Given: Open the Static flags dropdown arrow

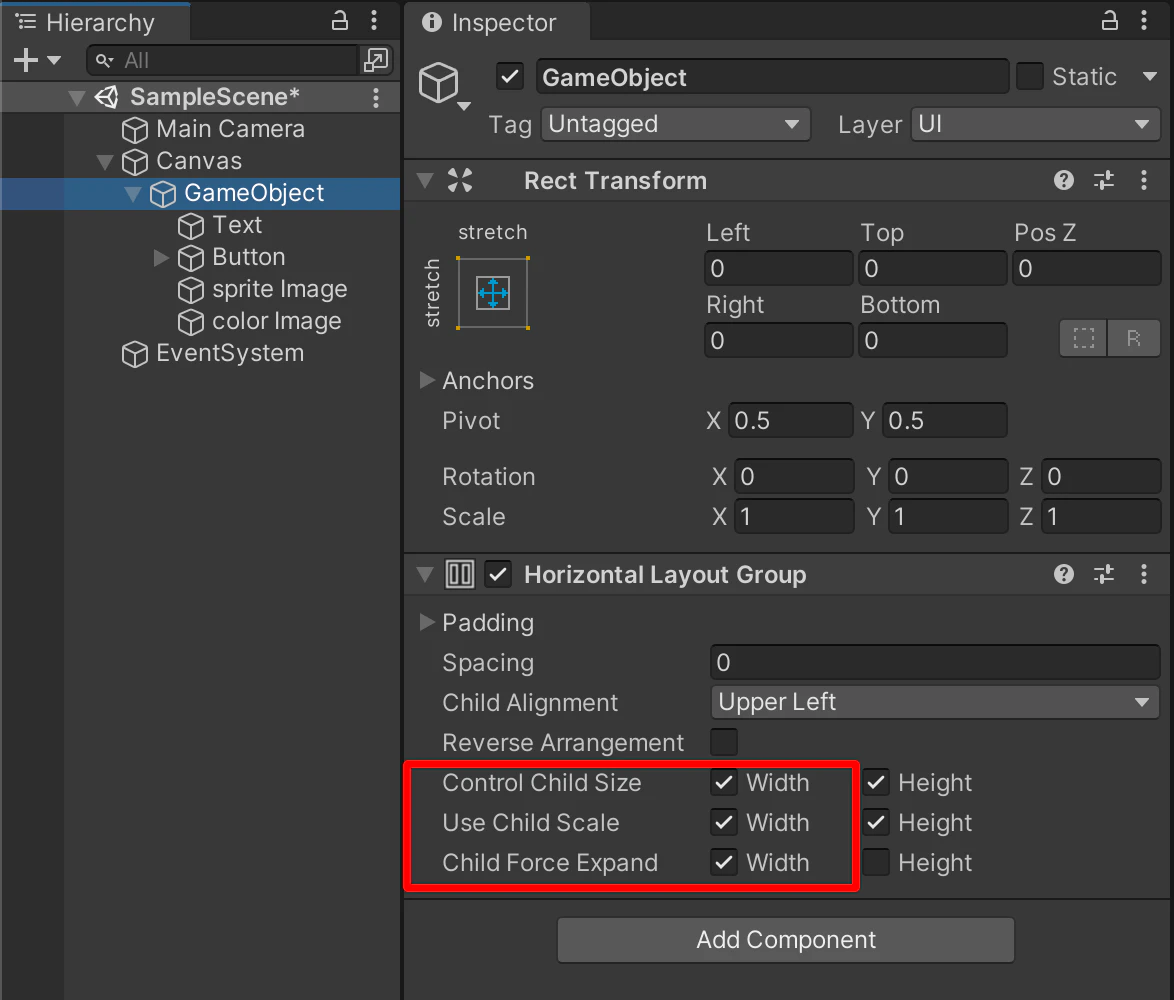Looking at the screenshot, I should point(1149,76).
